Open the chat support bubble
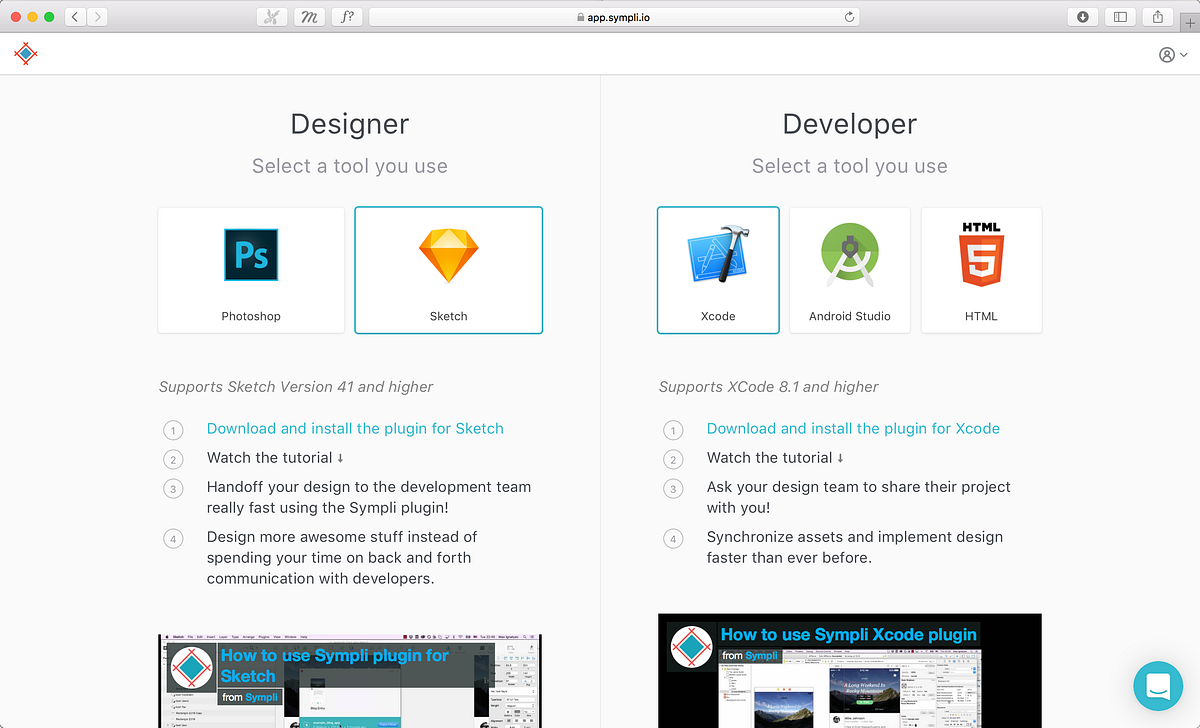Screen dimensions: 1200x728 [x=1158, y=685]
